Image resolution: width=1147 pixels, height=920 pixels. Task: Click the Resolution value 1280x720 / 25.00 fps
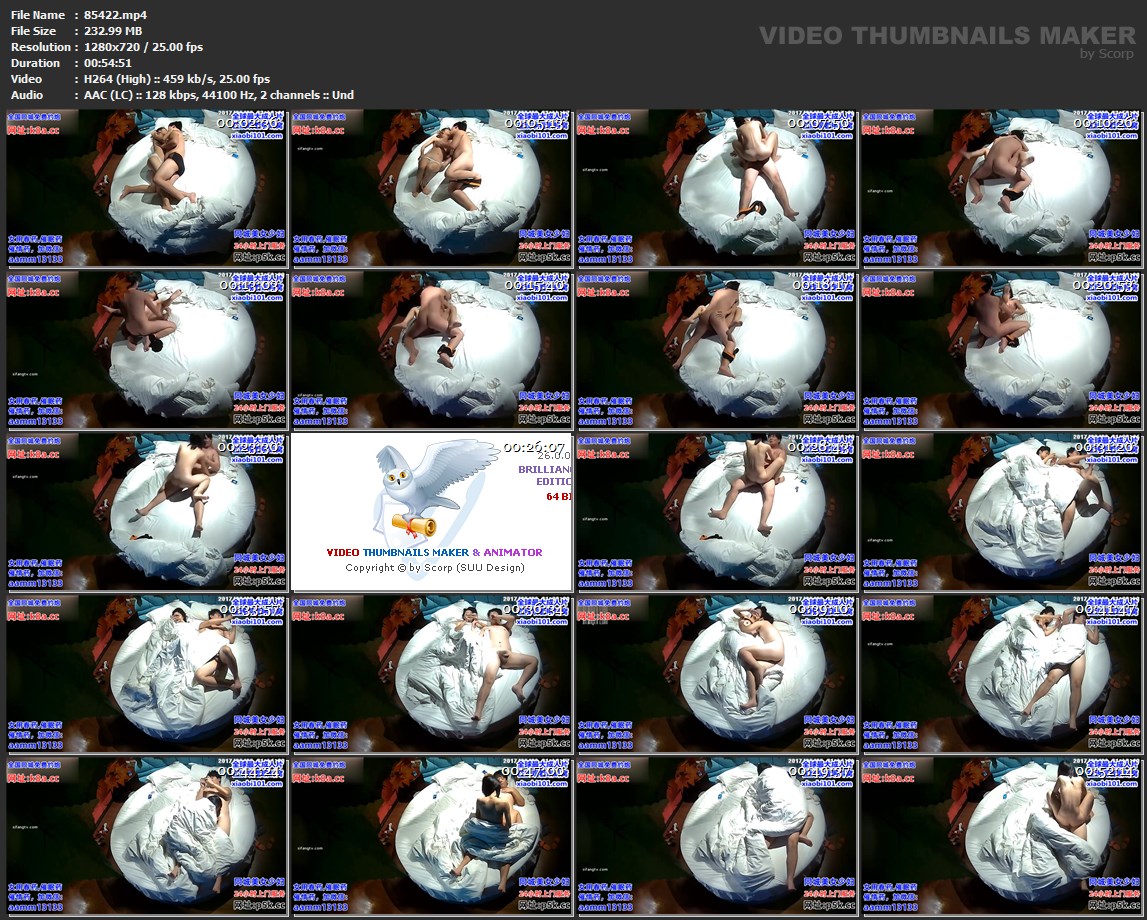[143, 47]
